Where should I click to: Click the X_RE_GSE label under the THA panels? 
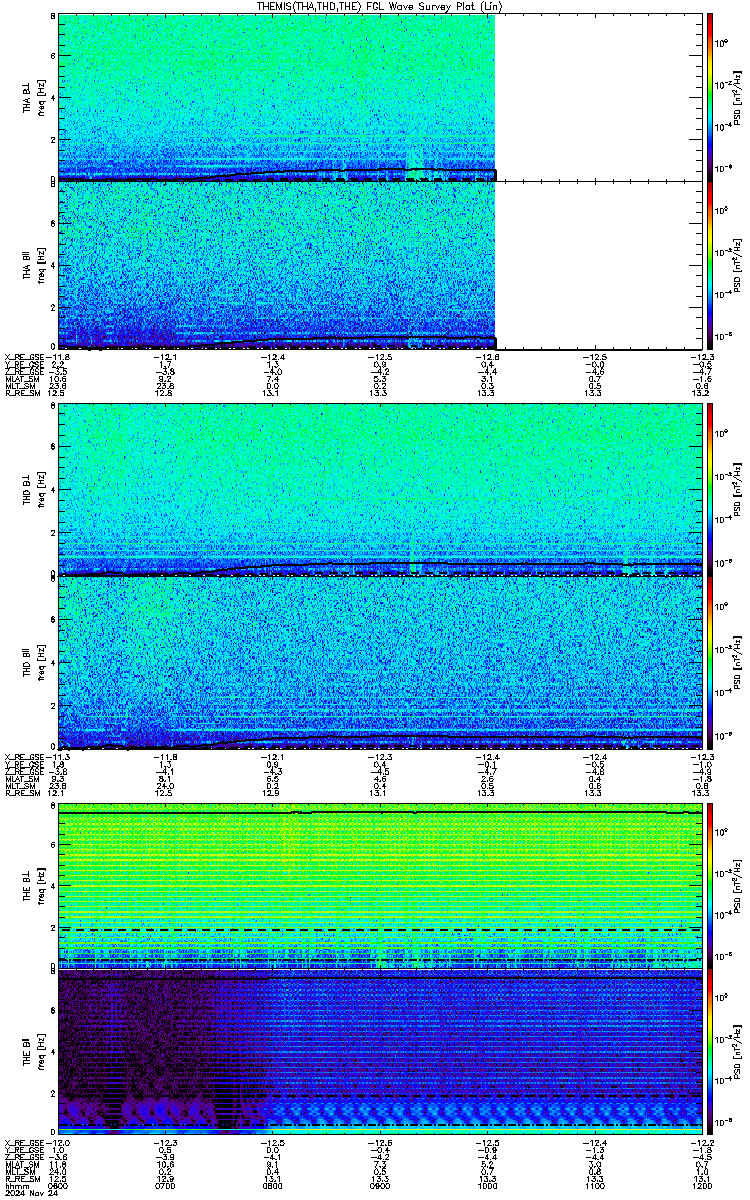(x=24, y=357)
